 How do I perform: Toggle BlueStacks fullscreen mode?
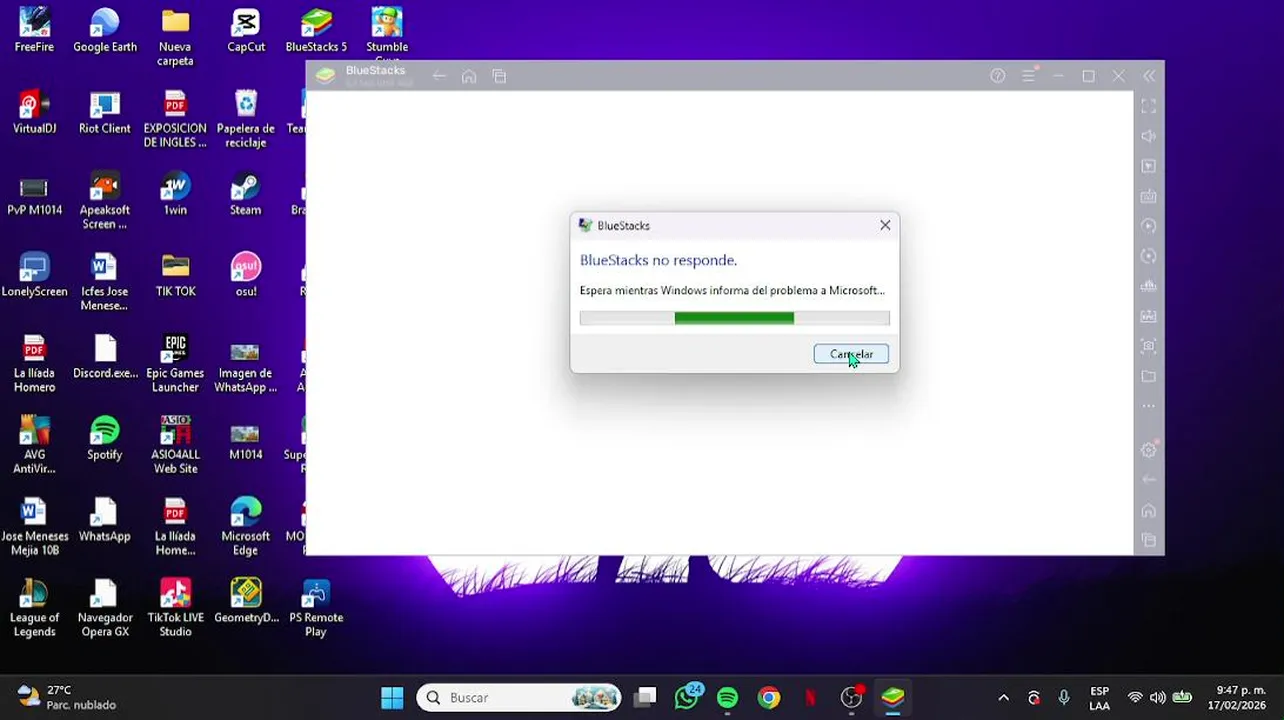tap(1149, 106)
